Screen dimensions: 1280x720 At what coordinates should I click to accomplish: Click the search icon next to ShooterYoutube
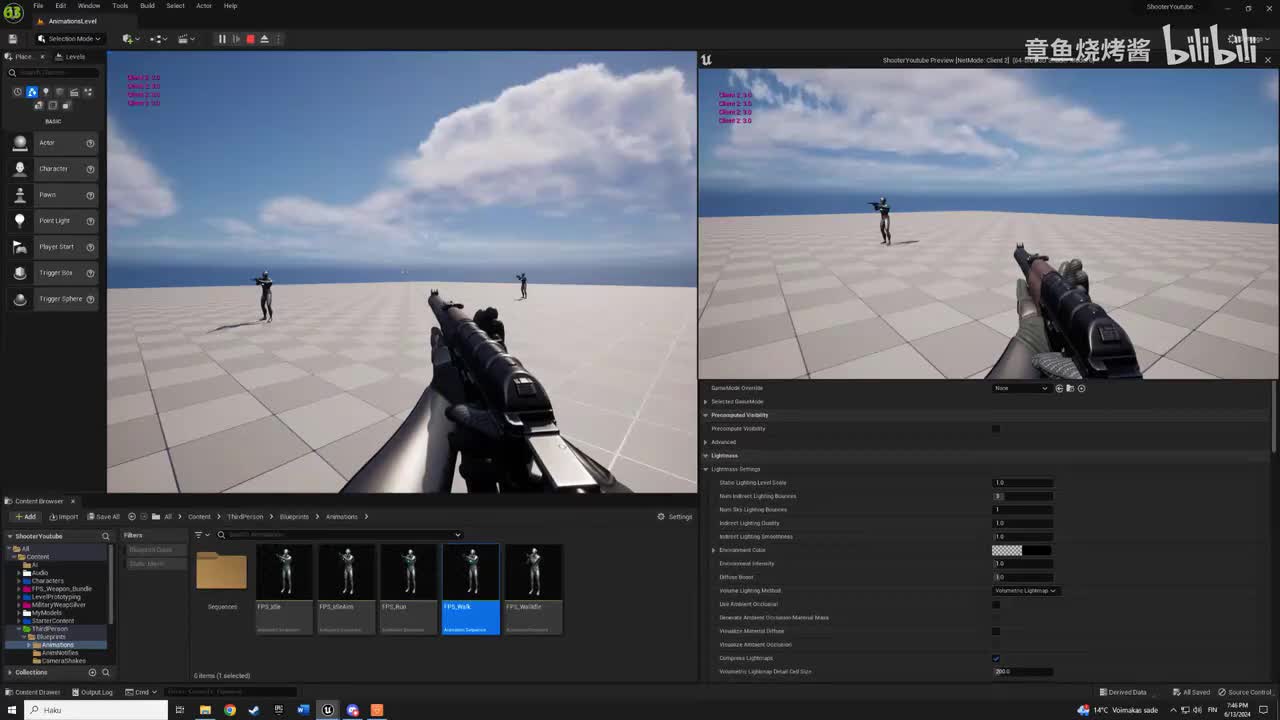(x=105, y=536)
